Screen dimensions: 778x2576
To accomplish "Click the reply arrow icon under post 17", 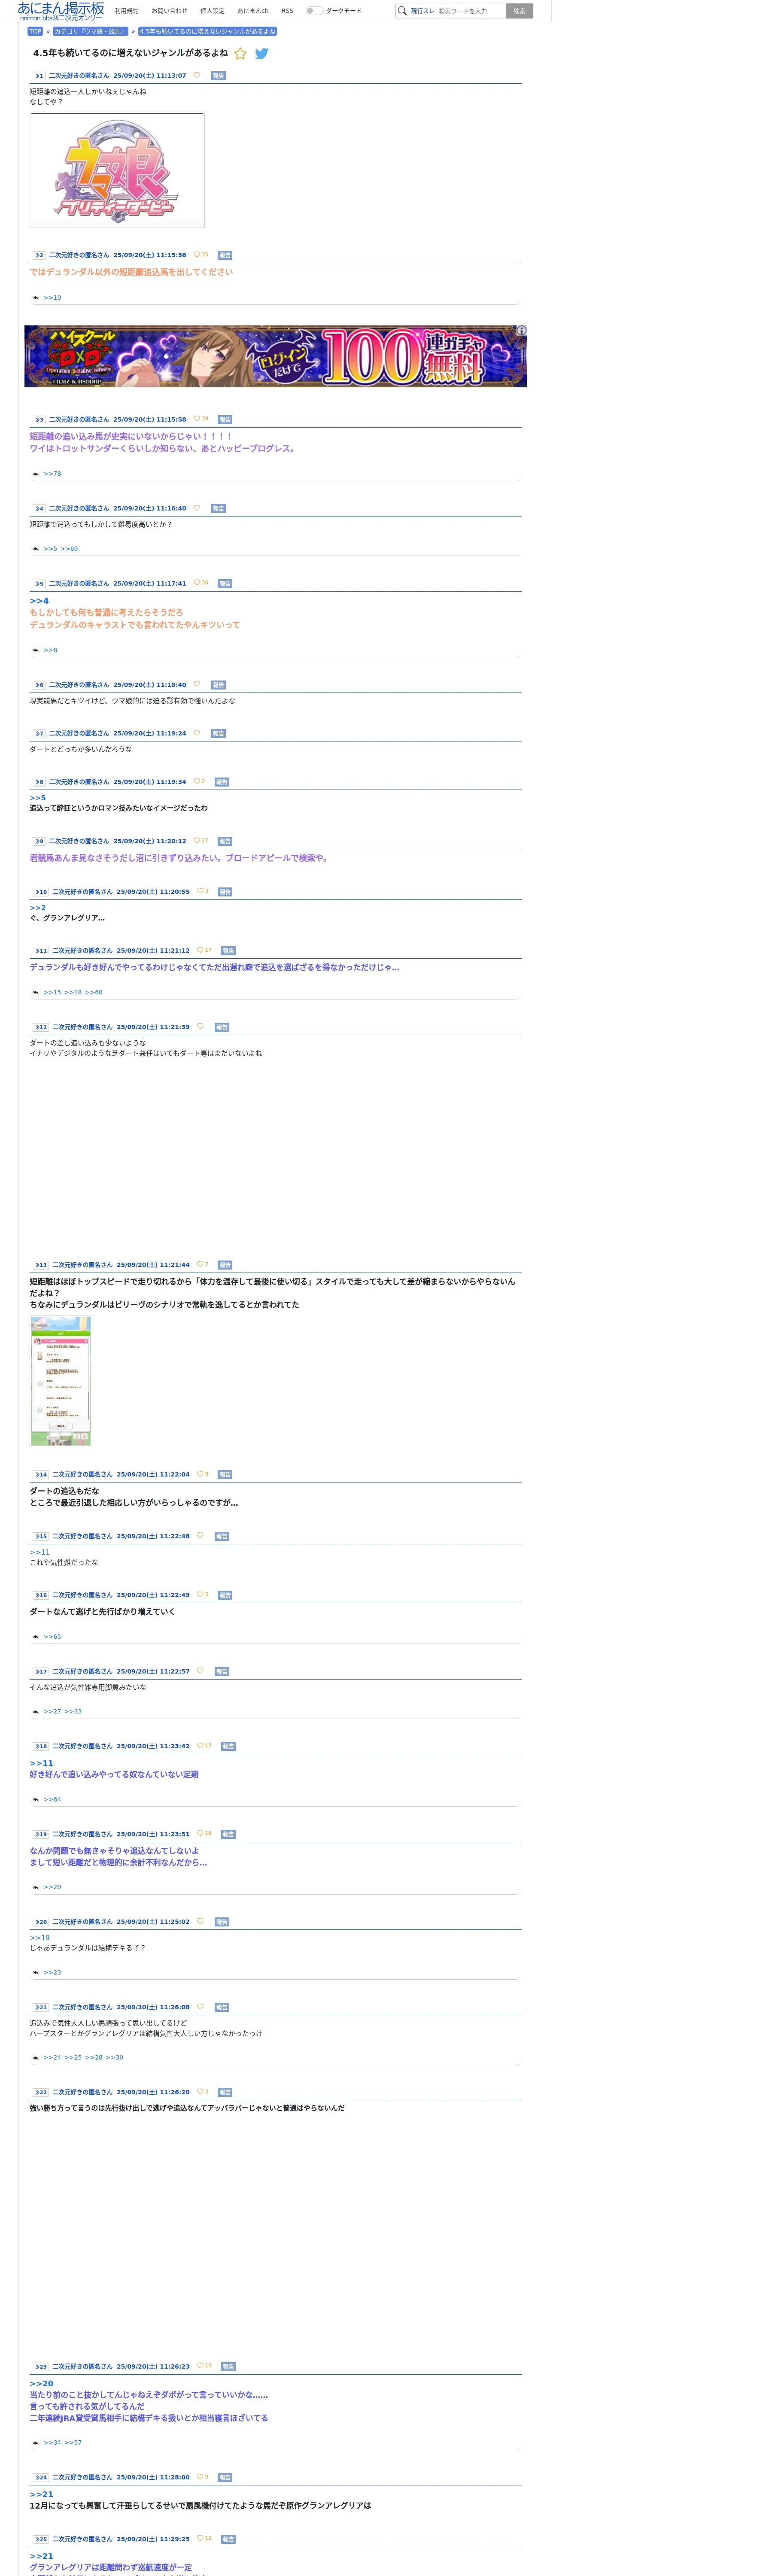I will pyautogui.click(x=36, y=1712).
